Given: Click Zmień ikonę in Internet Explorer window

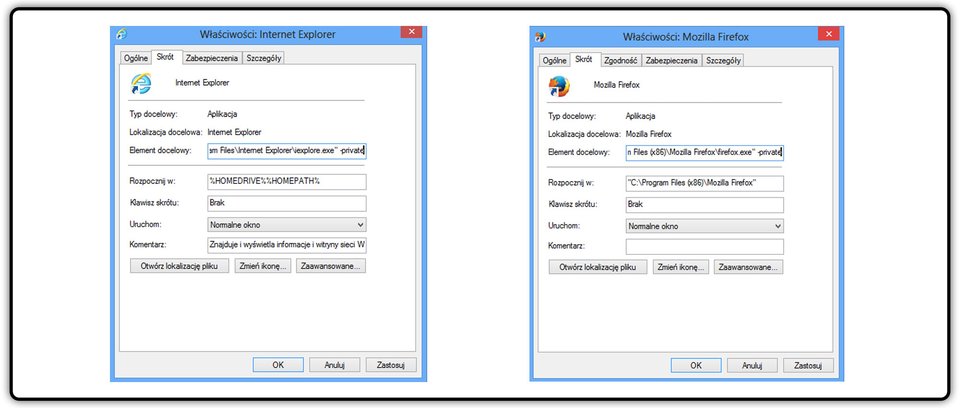Looking at the screenshot, I should tap(263, 266).
